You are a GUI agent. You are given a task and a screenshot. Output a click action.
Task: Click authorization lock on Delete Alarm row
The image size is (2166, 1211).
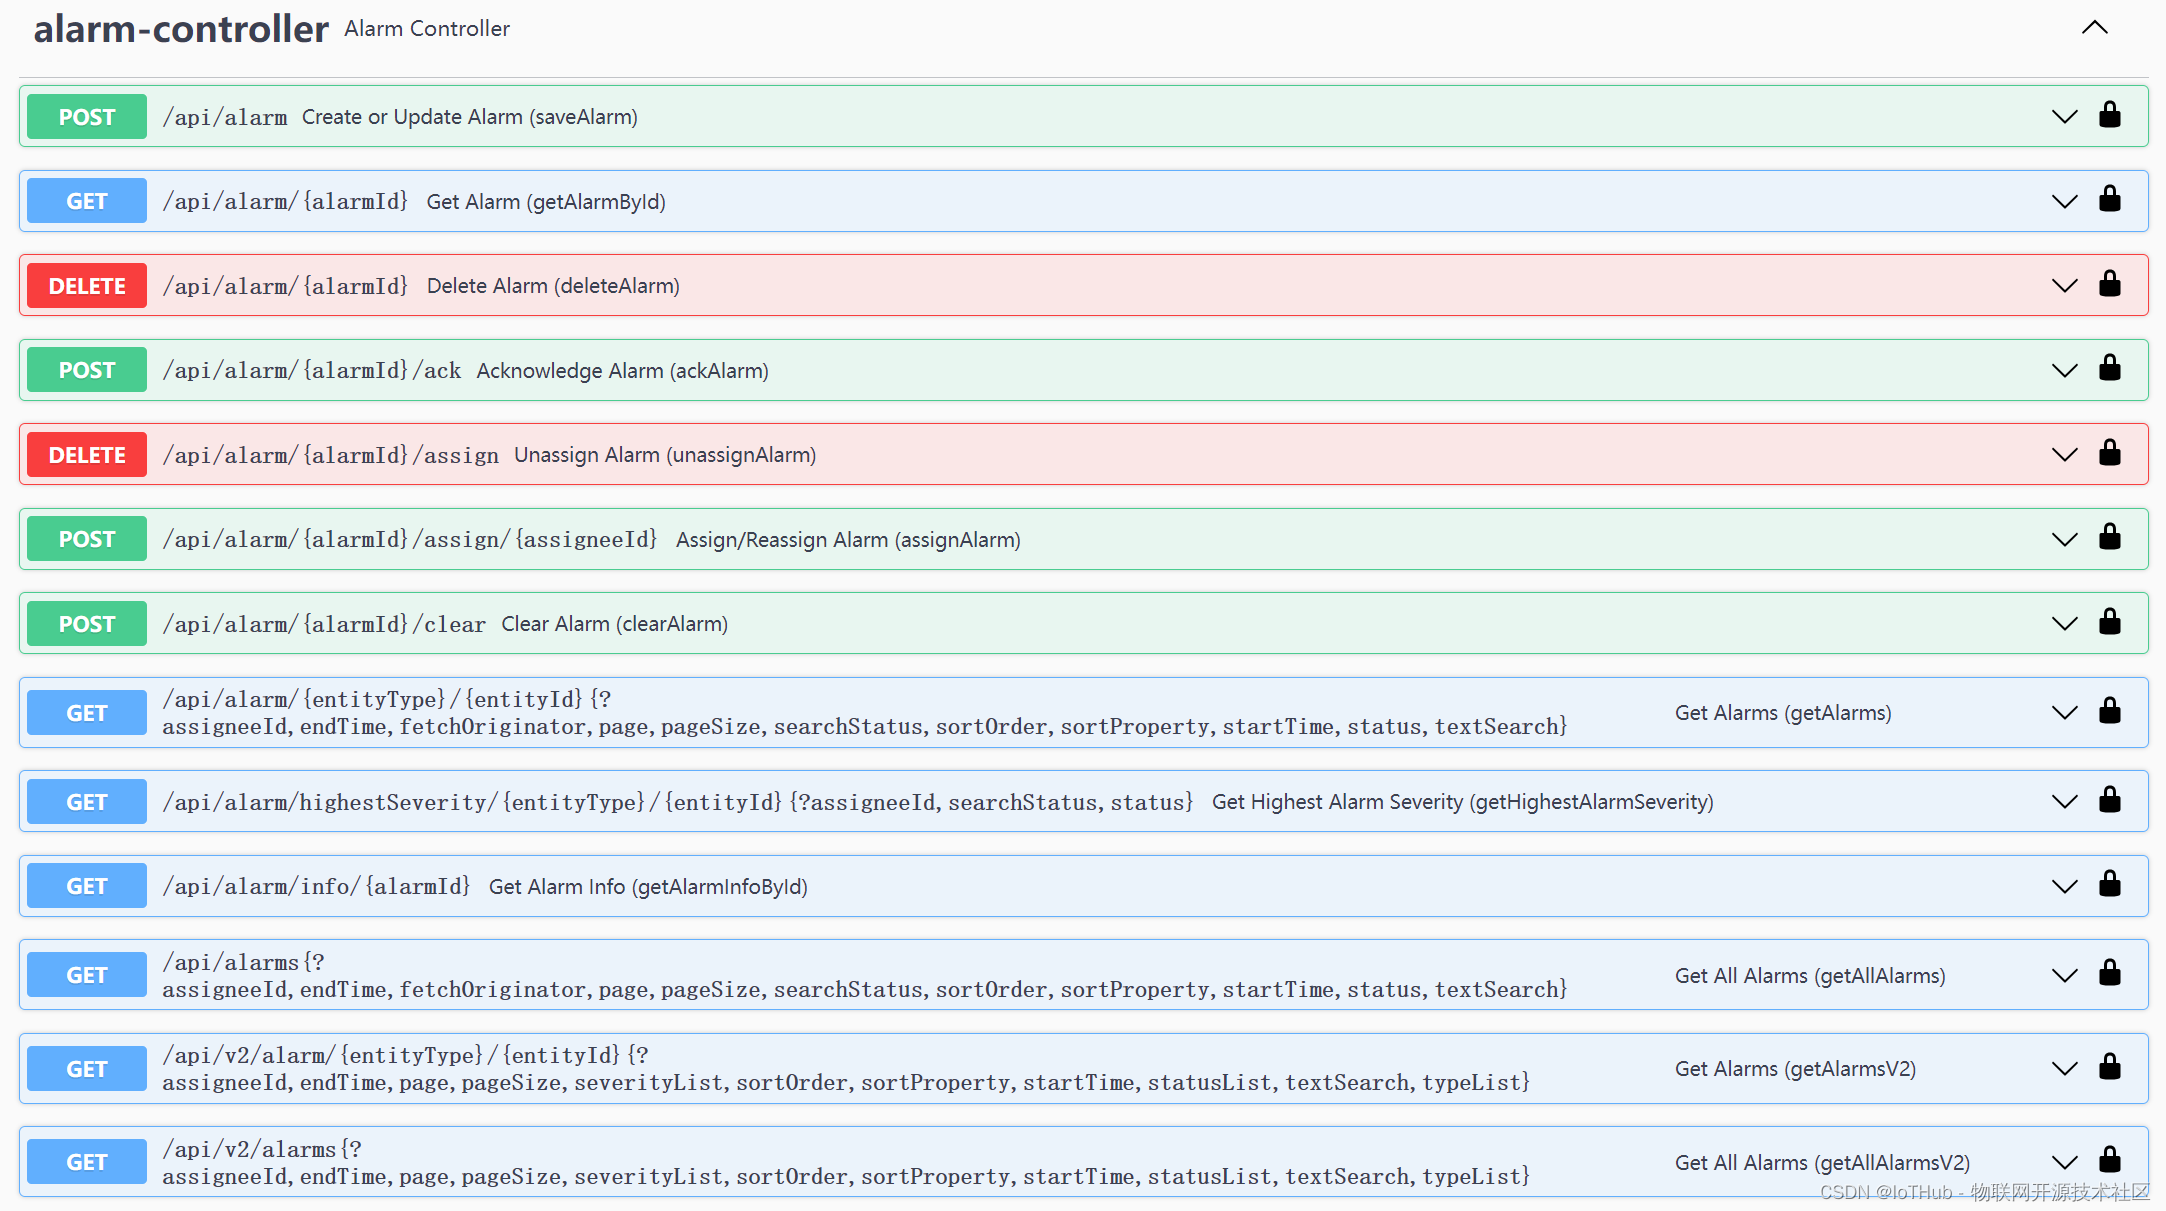(2110, 284)
